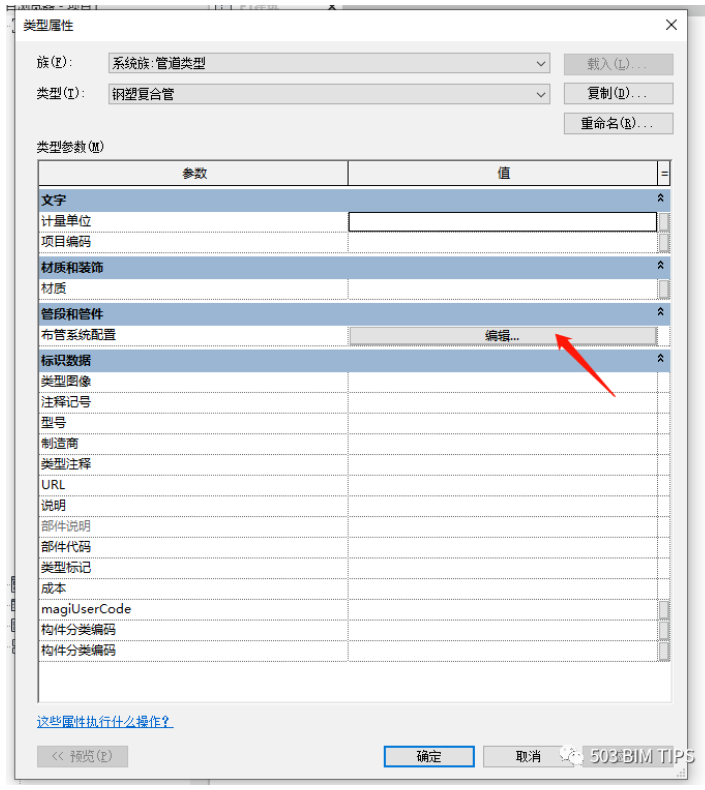705x790 pixels.
Task: Select the 计量单位 parameter label
Action: (66, 221)
